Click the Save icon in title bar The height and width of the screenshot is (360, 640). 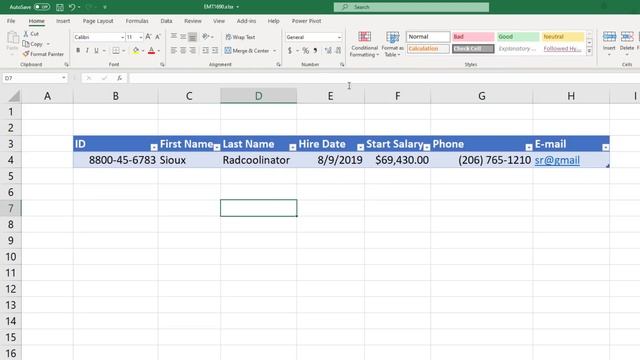[60, 7]
